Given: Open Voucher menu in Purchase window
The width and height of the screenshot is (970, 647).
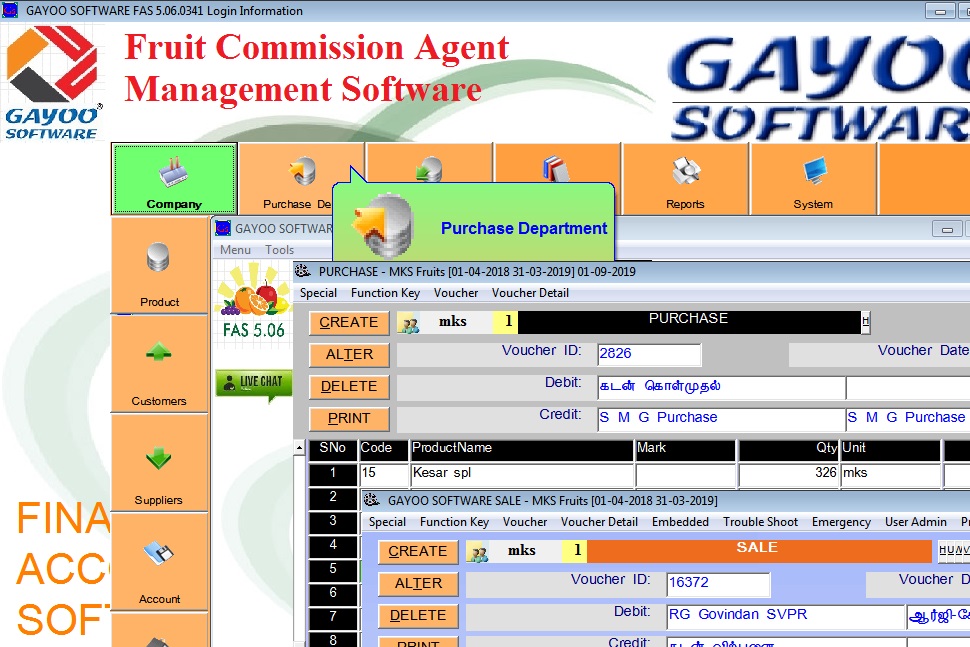Looking at the screenshot, I should tap(456, 293).
